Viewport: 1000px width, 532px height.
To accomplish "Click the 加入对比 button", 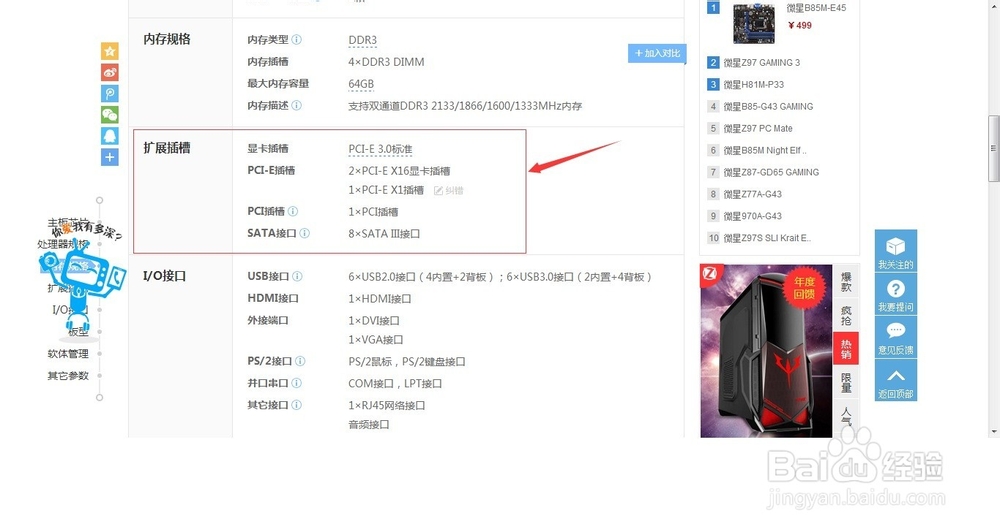I will tap(657, 54).
